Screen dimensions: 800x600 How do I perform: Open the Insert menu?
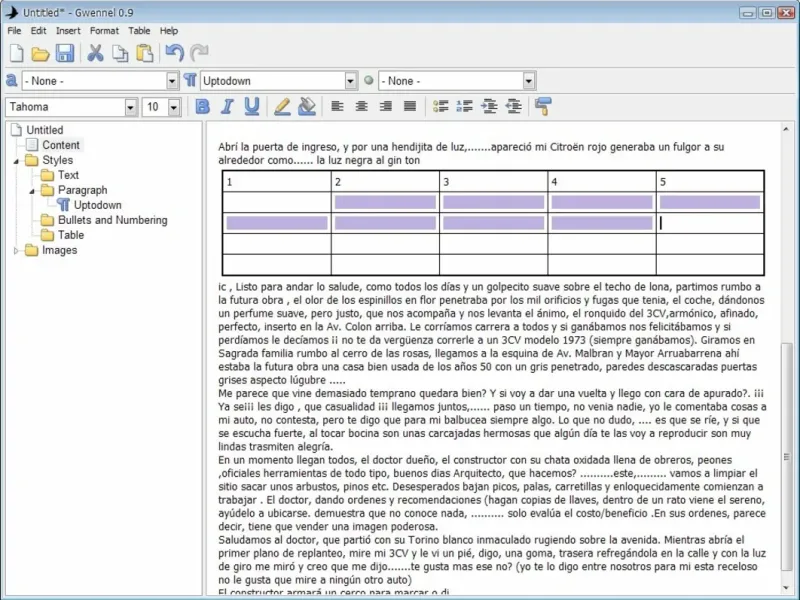pos(68,31)
